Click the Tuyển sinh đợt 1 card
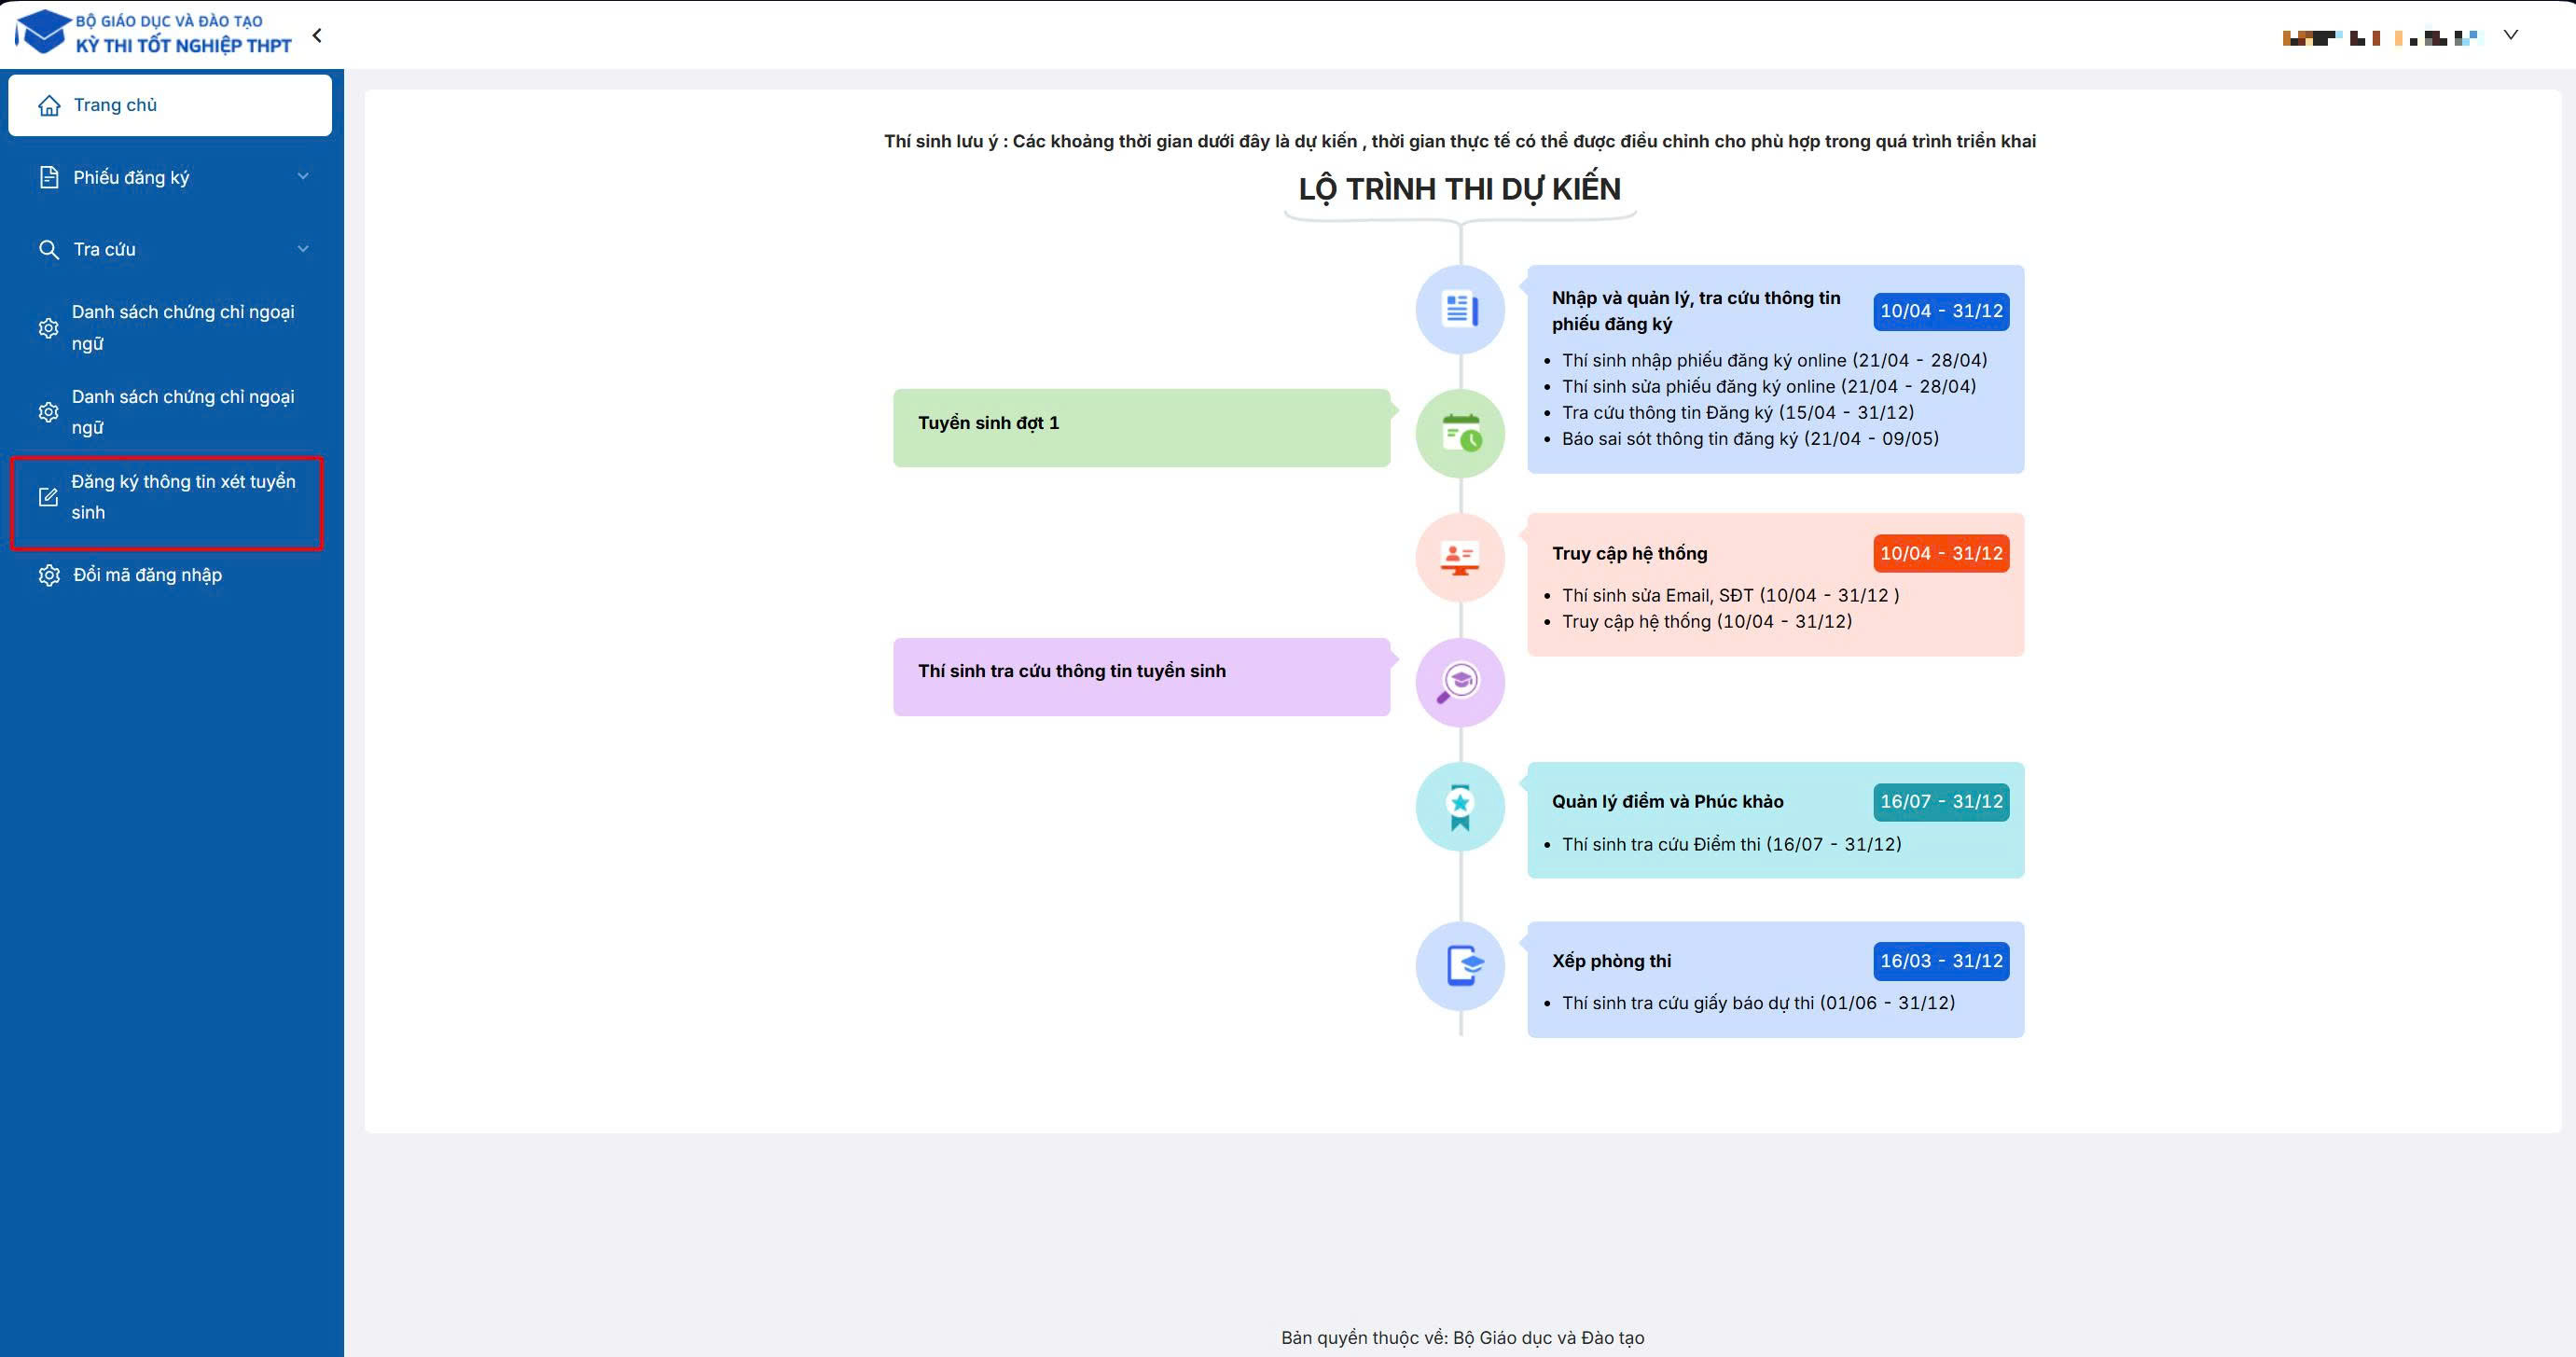Screen dimensions: 2576x1357 pos(1142,428)
